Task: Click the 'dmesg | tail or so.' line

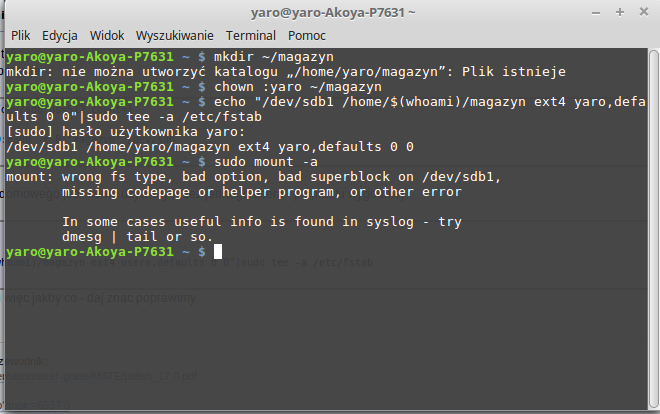Action: coord(137,237)
